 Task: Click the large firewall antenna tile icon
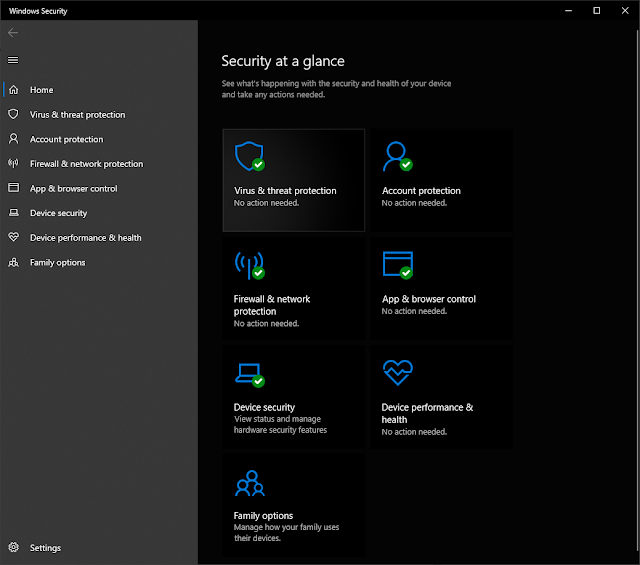pyautogui.click(x=249, y=265)
